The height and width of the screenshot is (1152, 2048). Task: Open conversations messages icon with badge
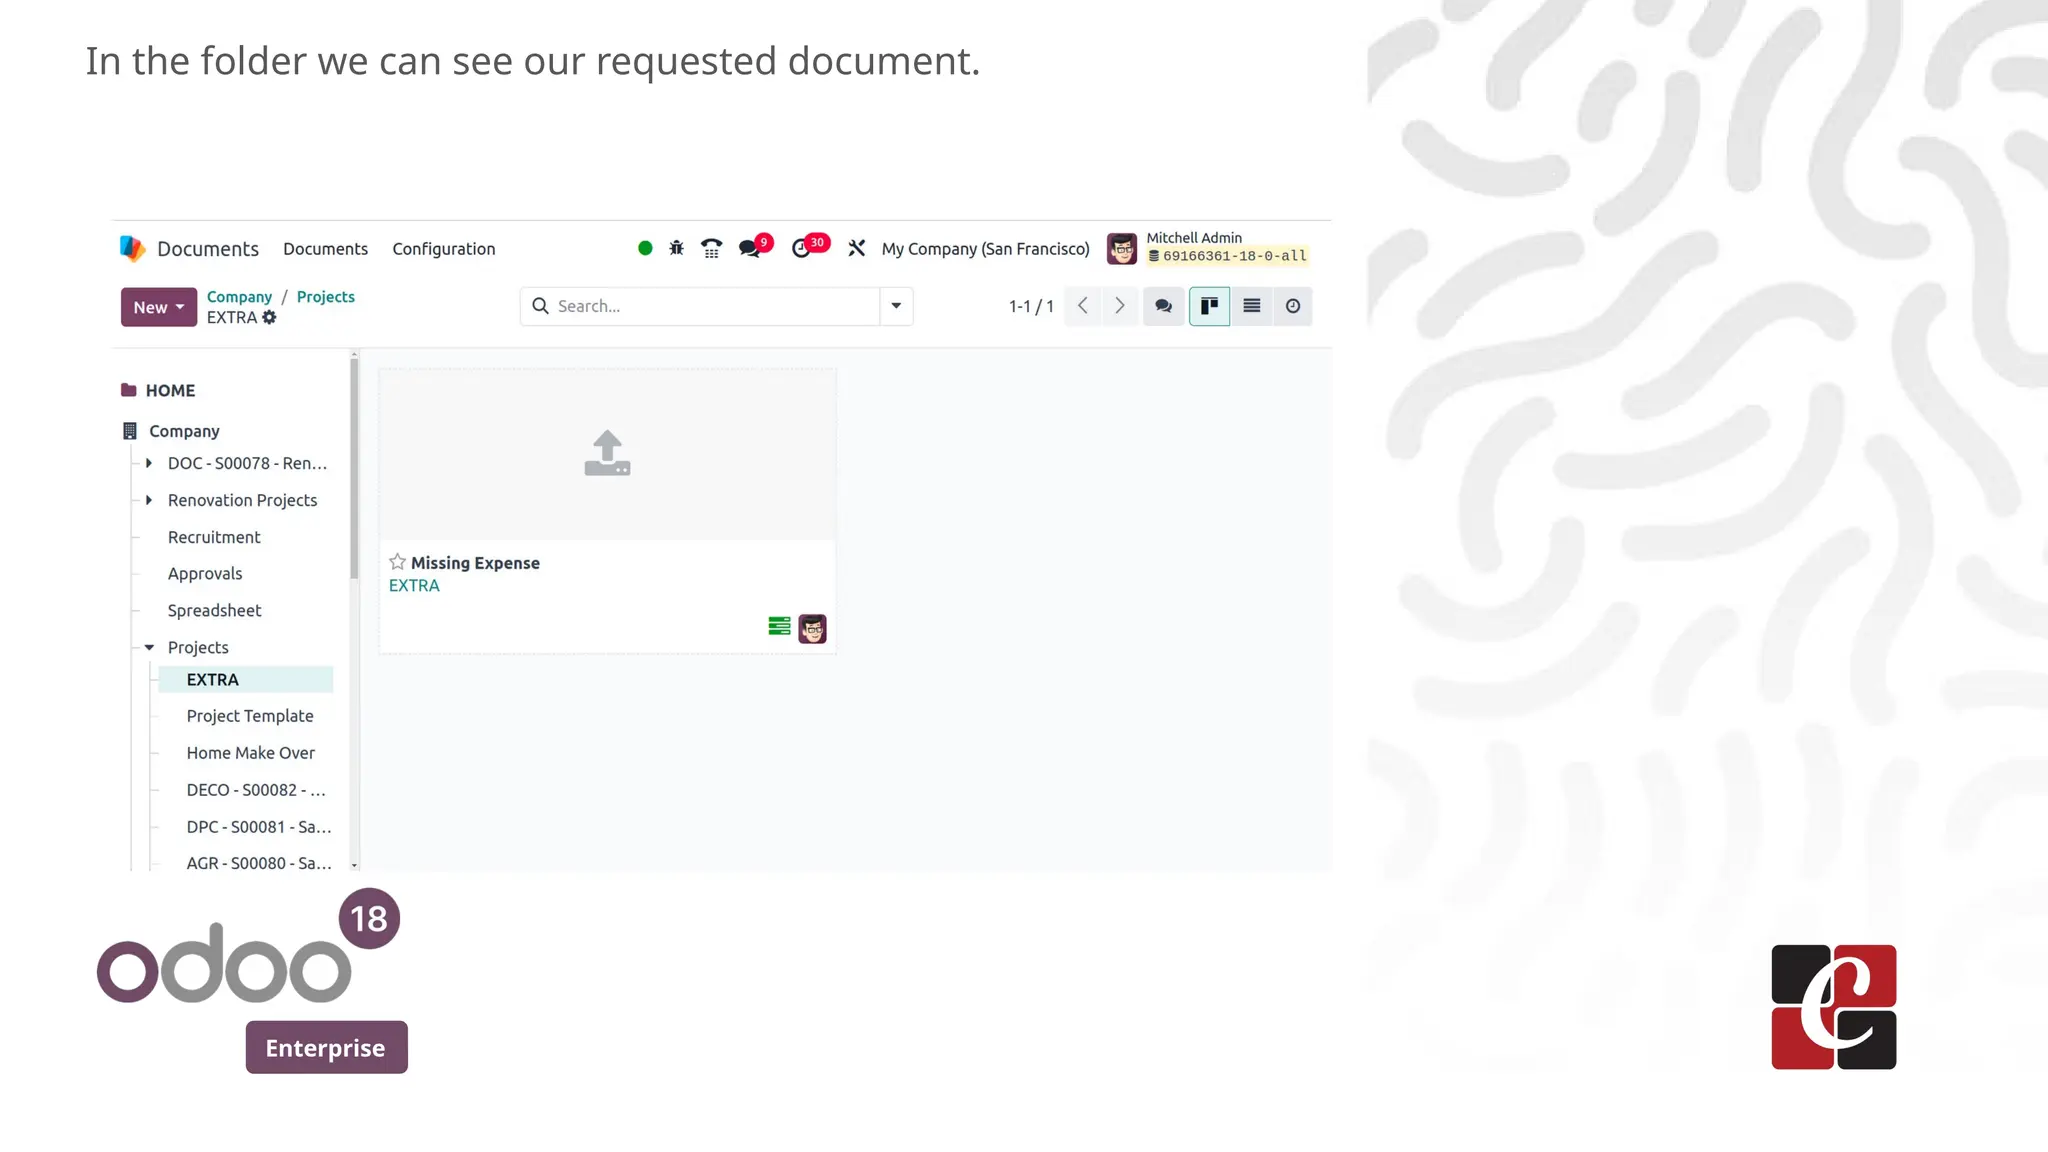tap(750, 248)
